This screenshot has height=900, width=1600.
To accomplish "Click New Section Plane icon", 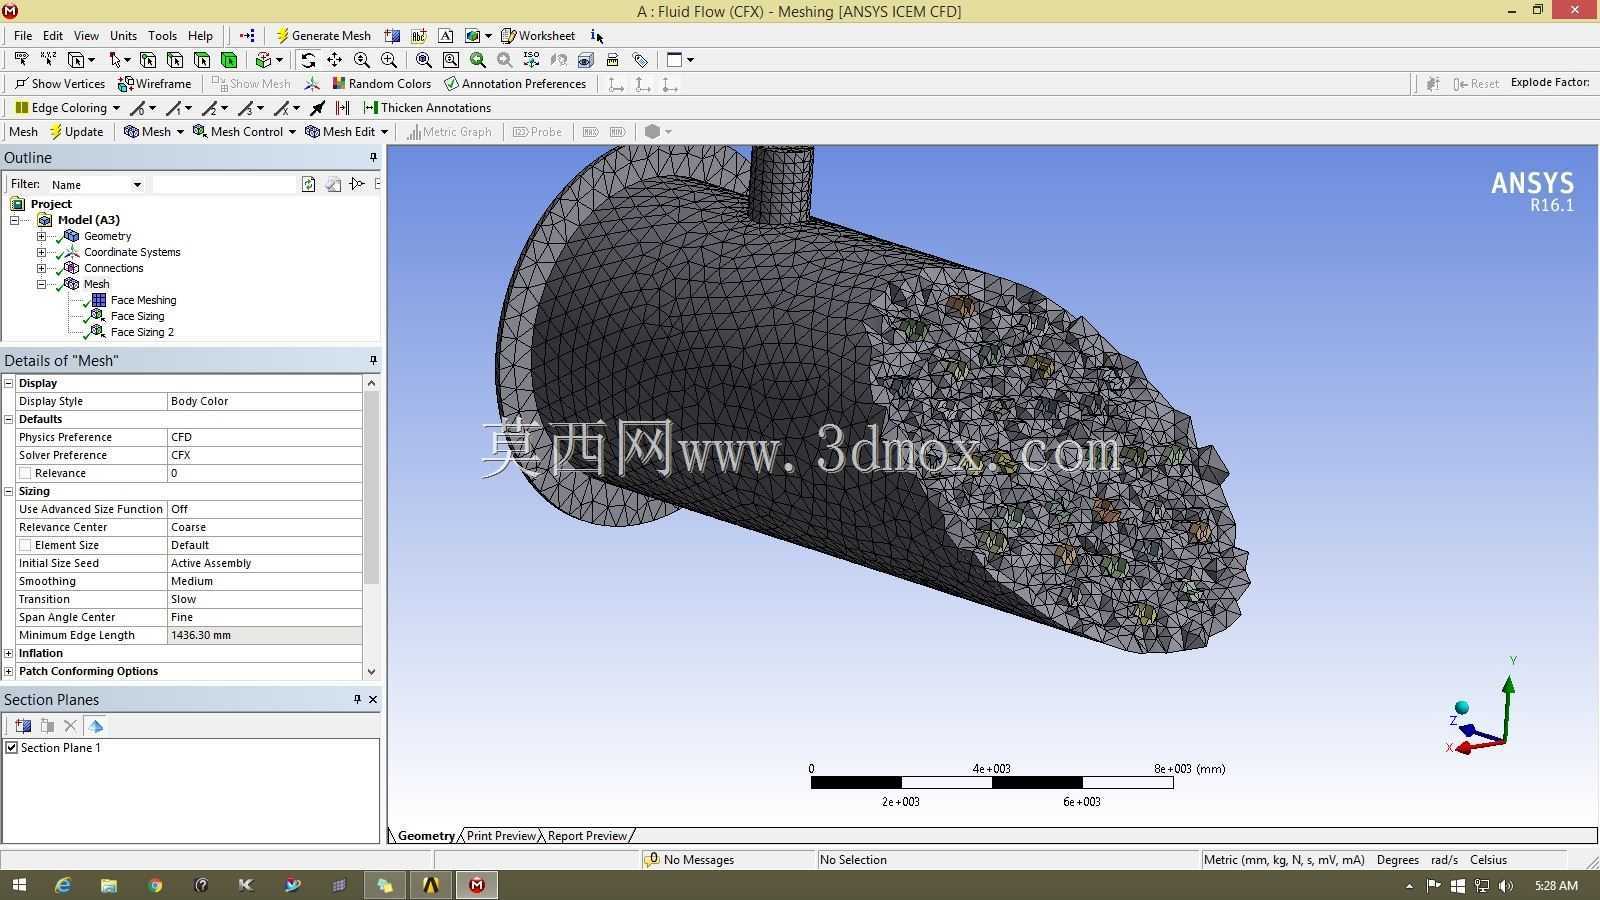I will click(x=22, y=726).
